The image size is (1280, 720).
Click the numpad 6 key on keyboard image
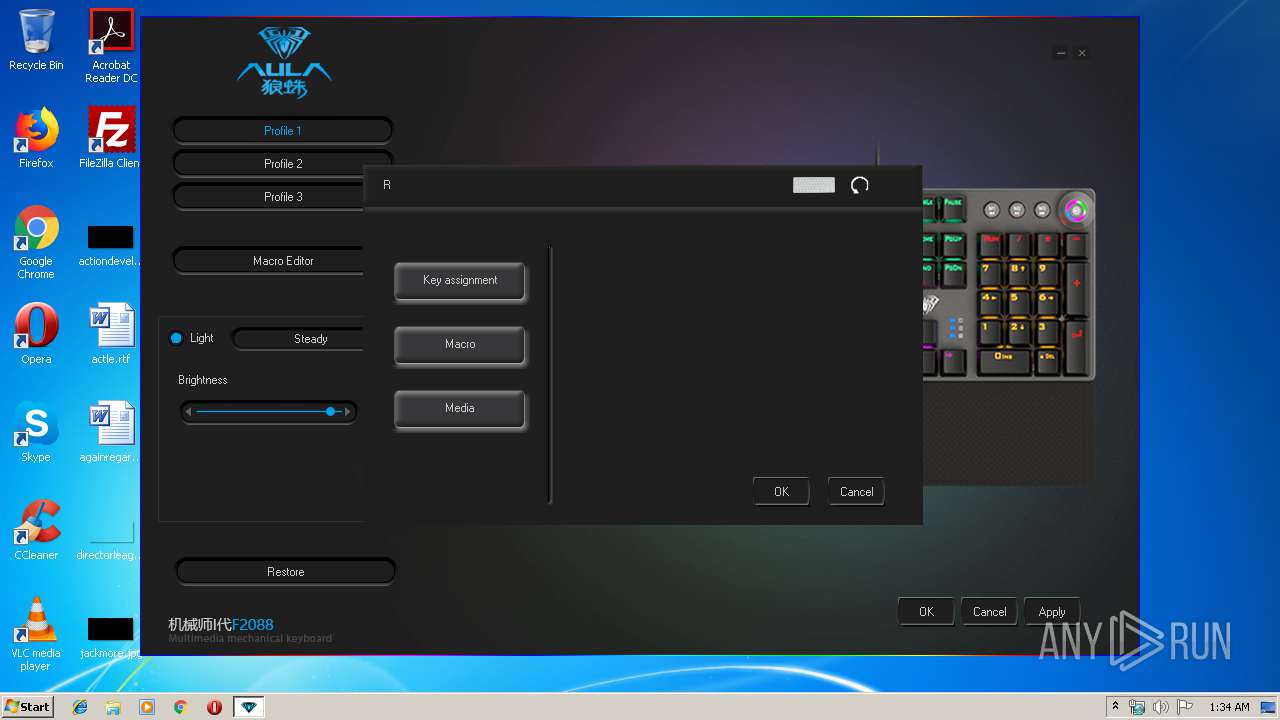1047,303
